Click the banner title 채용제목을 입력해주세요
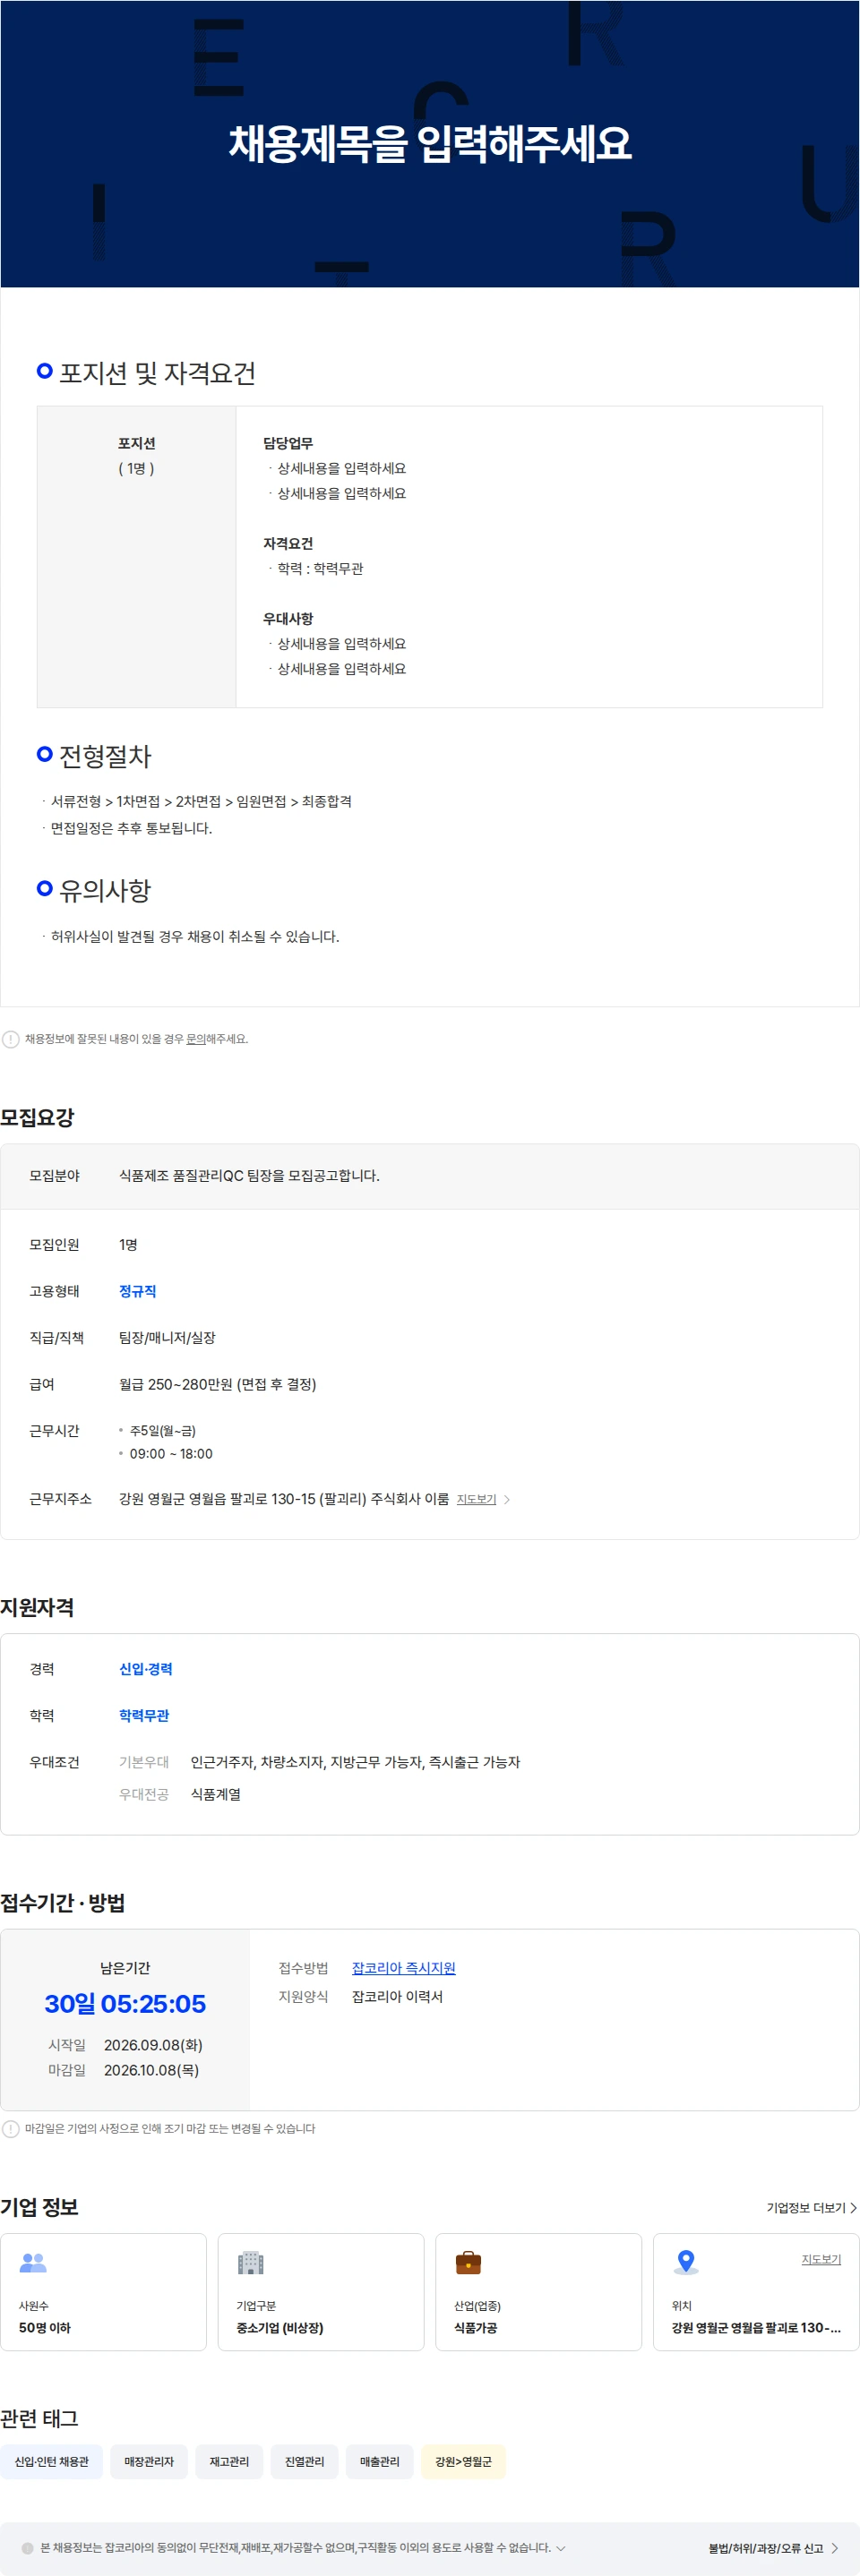 point(430,143)
